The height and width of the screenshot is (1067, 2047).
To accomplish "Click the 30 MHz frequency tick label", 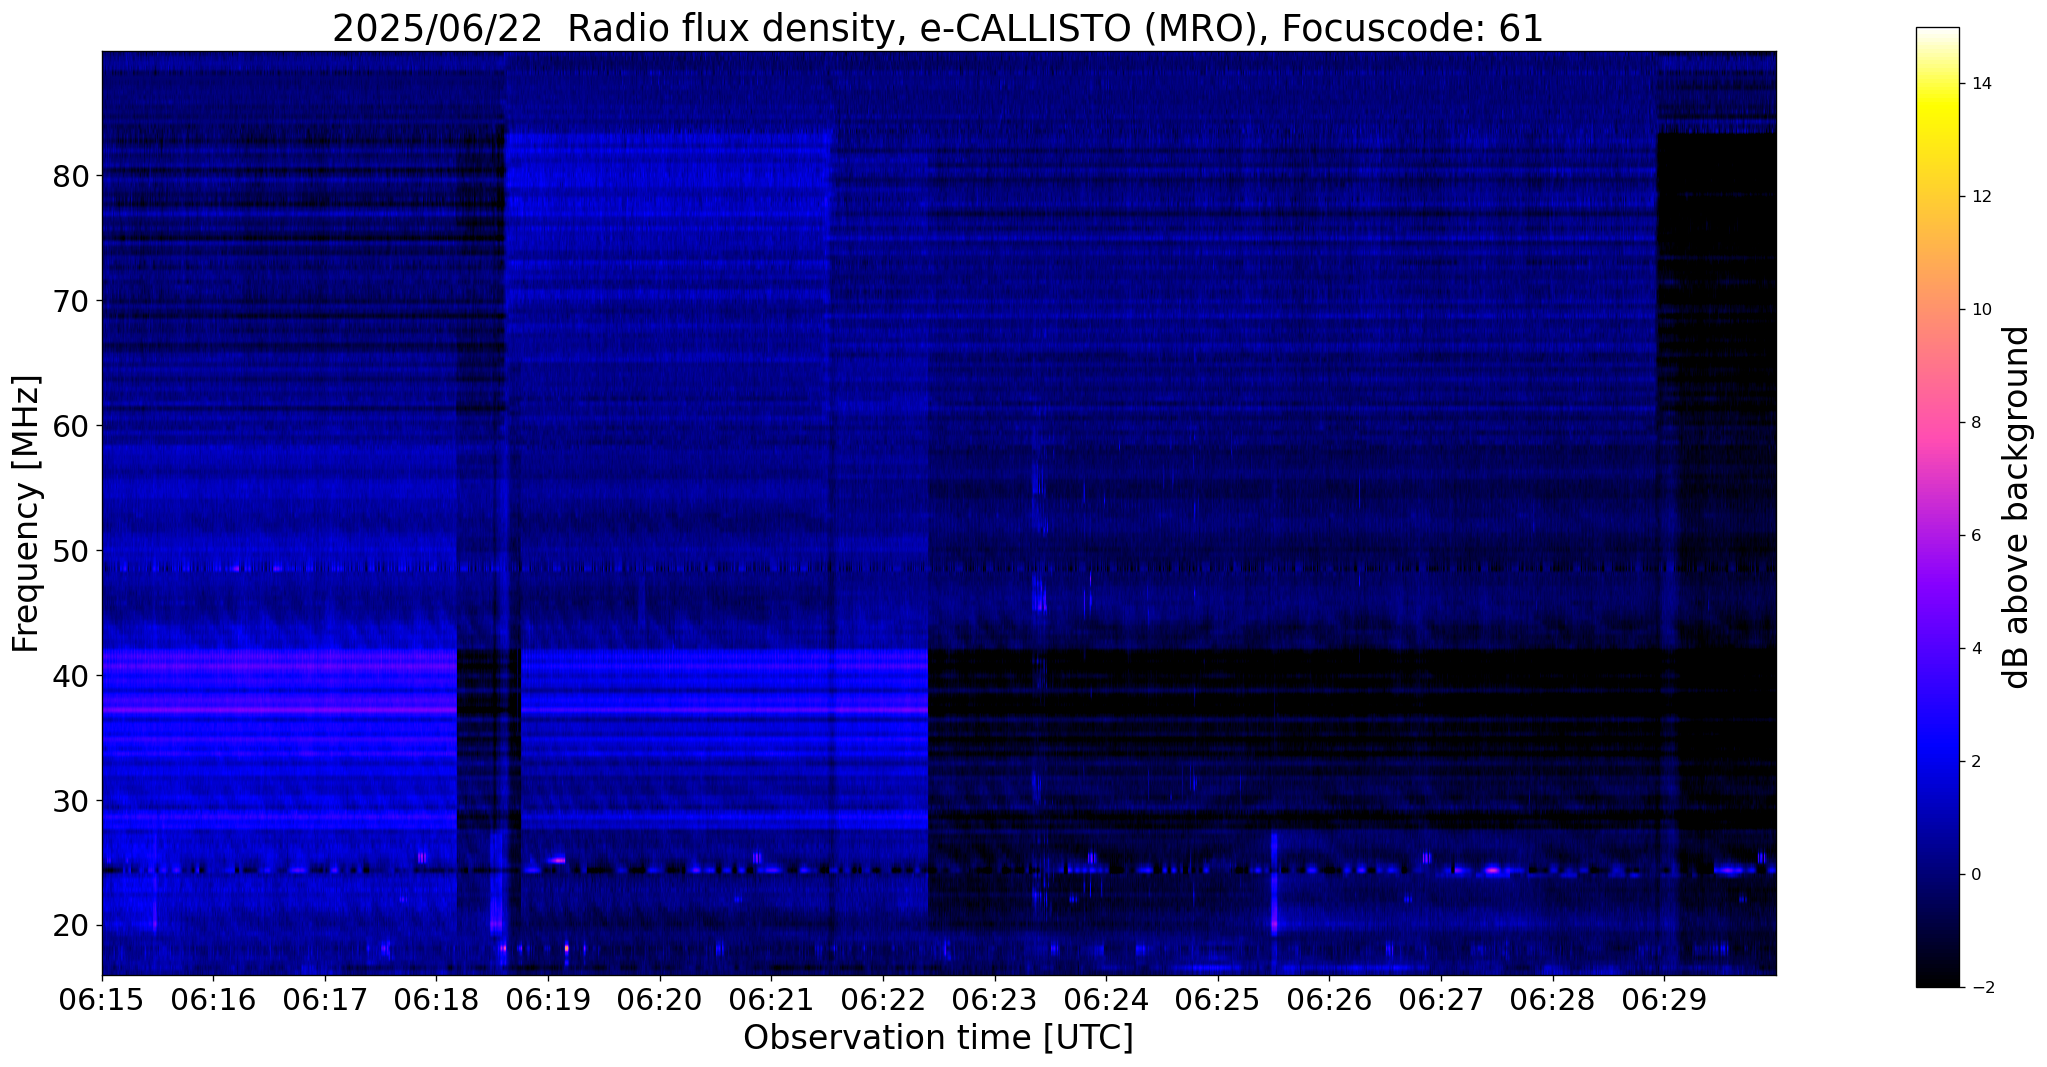I will [x=70, y=801].
